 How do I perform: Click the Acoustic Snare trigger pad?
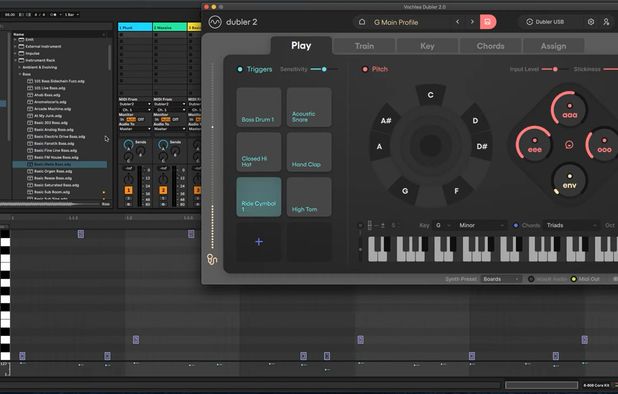309,107
